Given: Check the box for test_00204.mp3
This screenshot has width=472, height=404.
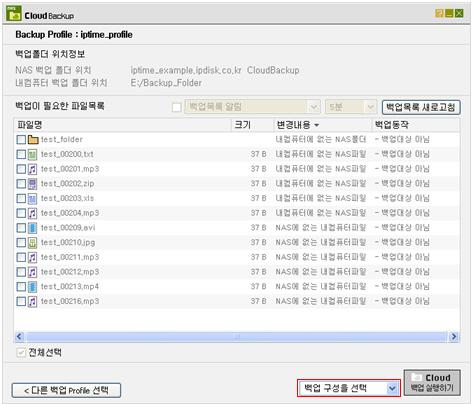Looking at the screenshot, I should click(21, 213).
